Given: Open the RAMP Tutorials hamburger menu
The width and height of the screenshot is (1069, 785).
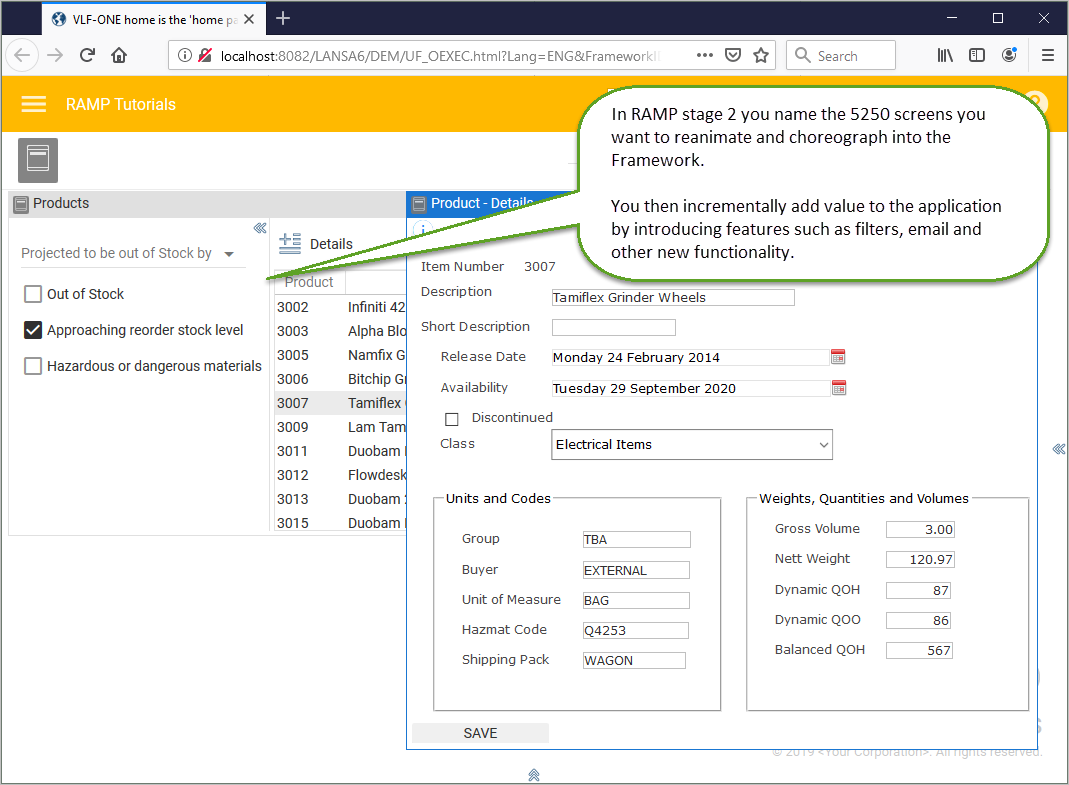Looking at the screenshot, I should [x=33, y=104].
